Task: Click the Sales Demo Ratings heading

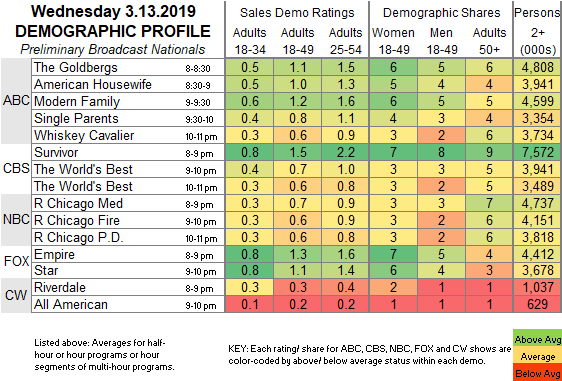Action: click(297, 13)
